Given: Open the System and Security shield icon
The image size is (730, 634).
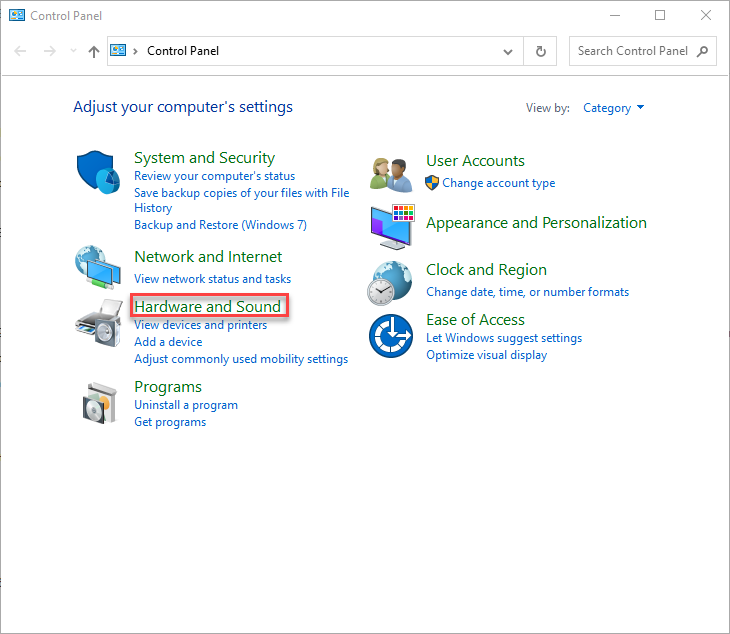Looking at the screenshot, I should tap(98, 172).
